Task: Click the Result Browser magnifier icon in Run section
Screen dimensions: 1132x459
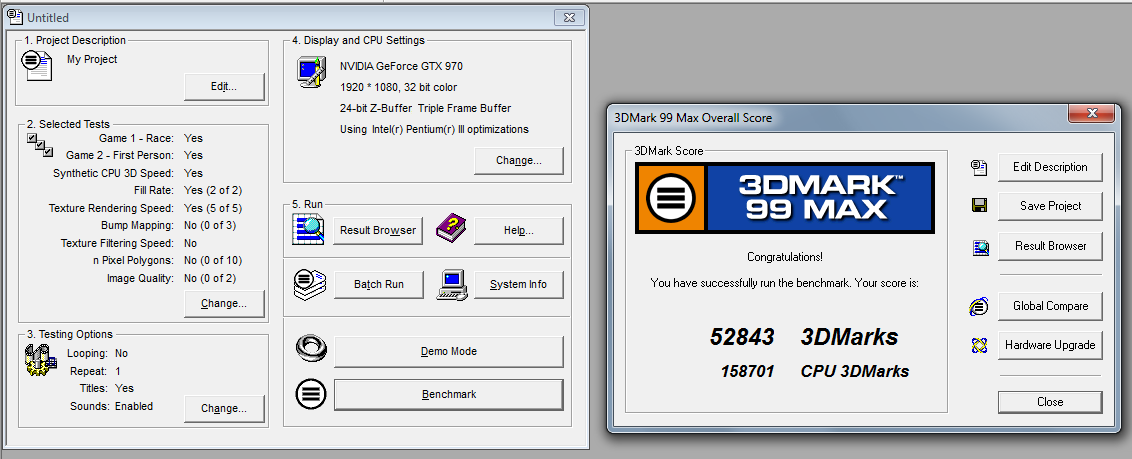Action: click(x=308, y=230)
